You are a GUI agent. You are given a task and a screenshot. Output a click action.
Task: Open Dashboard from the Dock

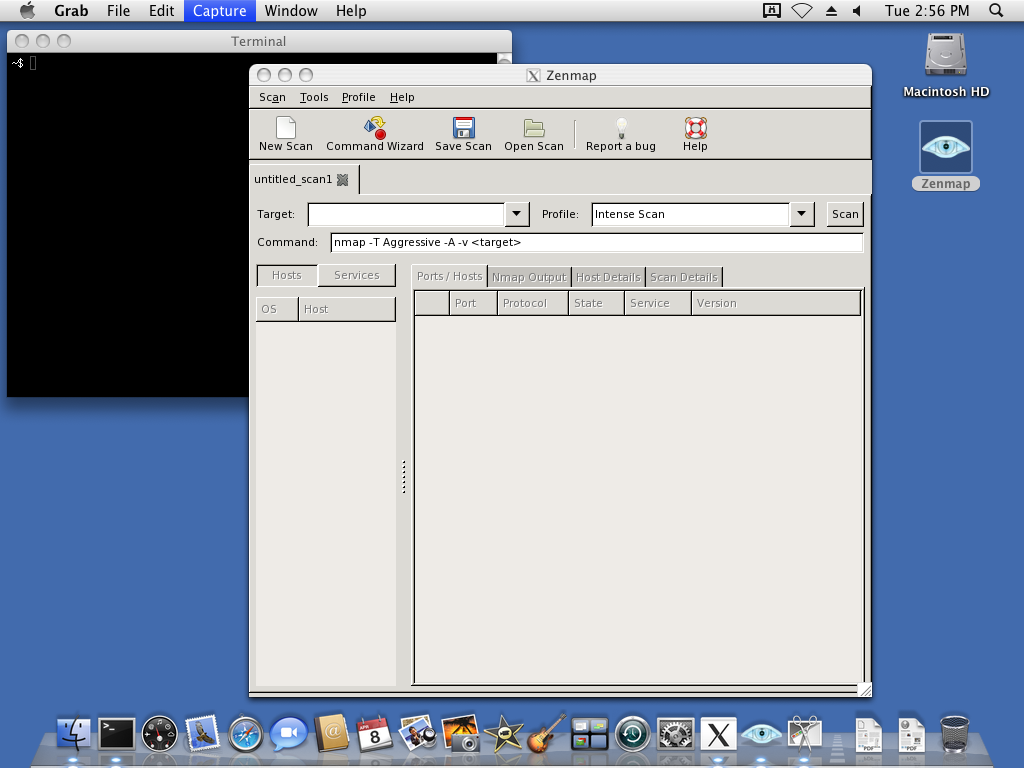pos(159,733)
